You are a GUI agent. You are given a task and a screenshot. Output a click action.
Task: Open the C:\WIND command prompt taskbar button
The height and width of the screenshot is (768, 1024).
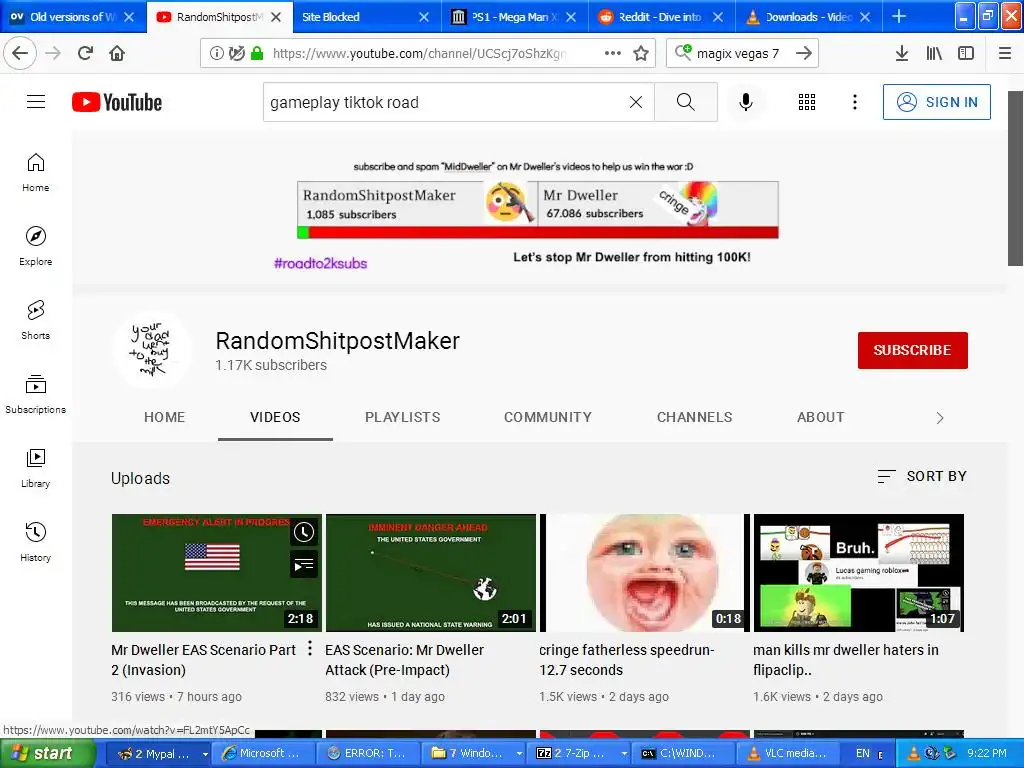[x=684, y=754]
